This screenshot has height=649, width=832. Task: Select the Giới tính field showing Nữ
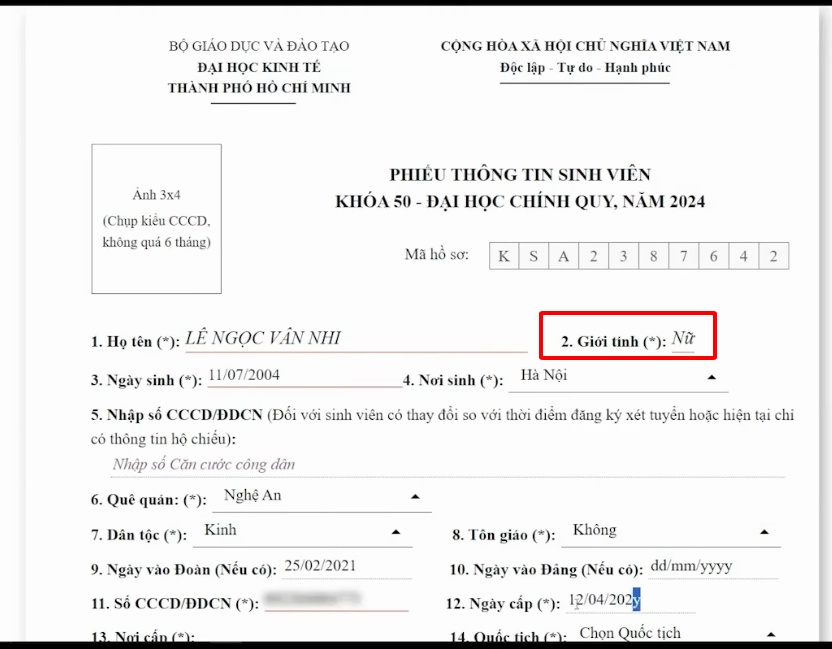[683, 339]
